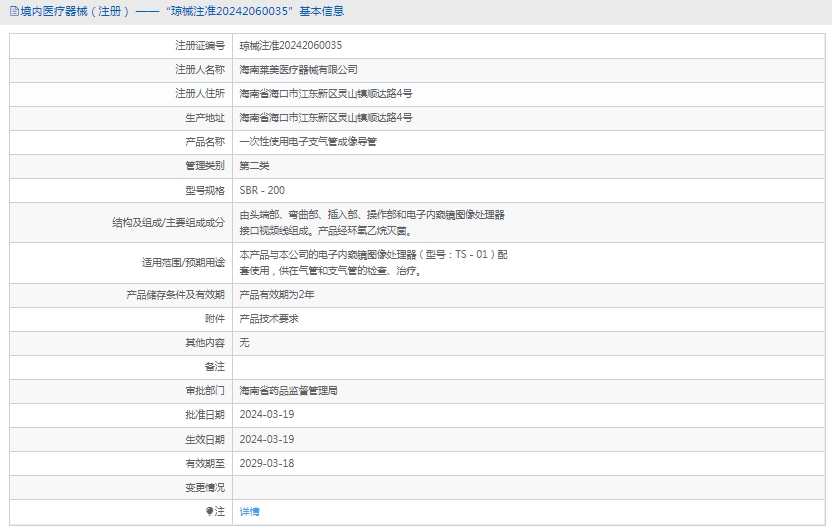Viewport: 832px width, 531px height.
Task: Click management category value 第二类
Action: click(x=254, y=166)
